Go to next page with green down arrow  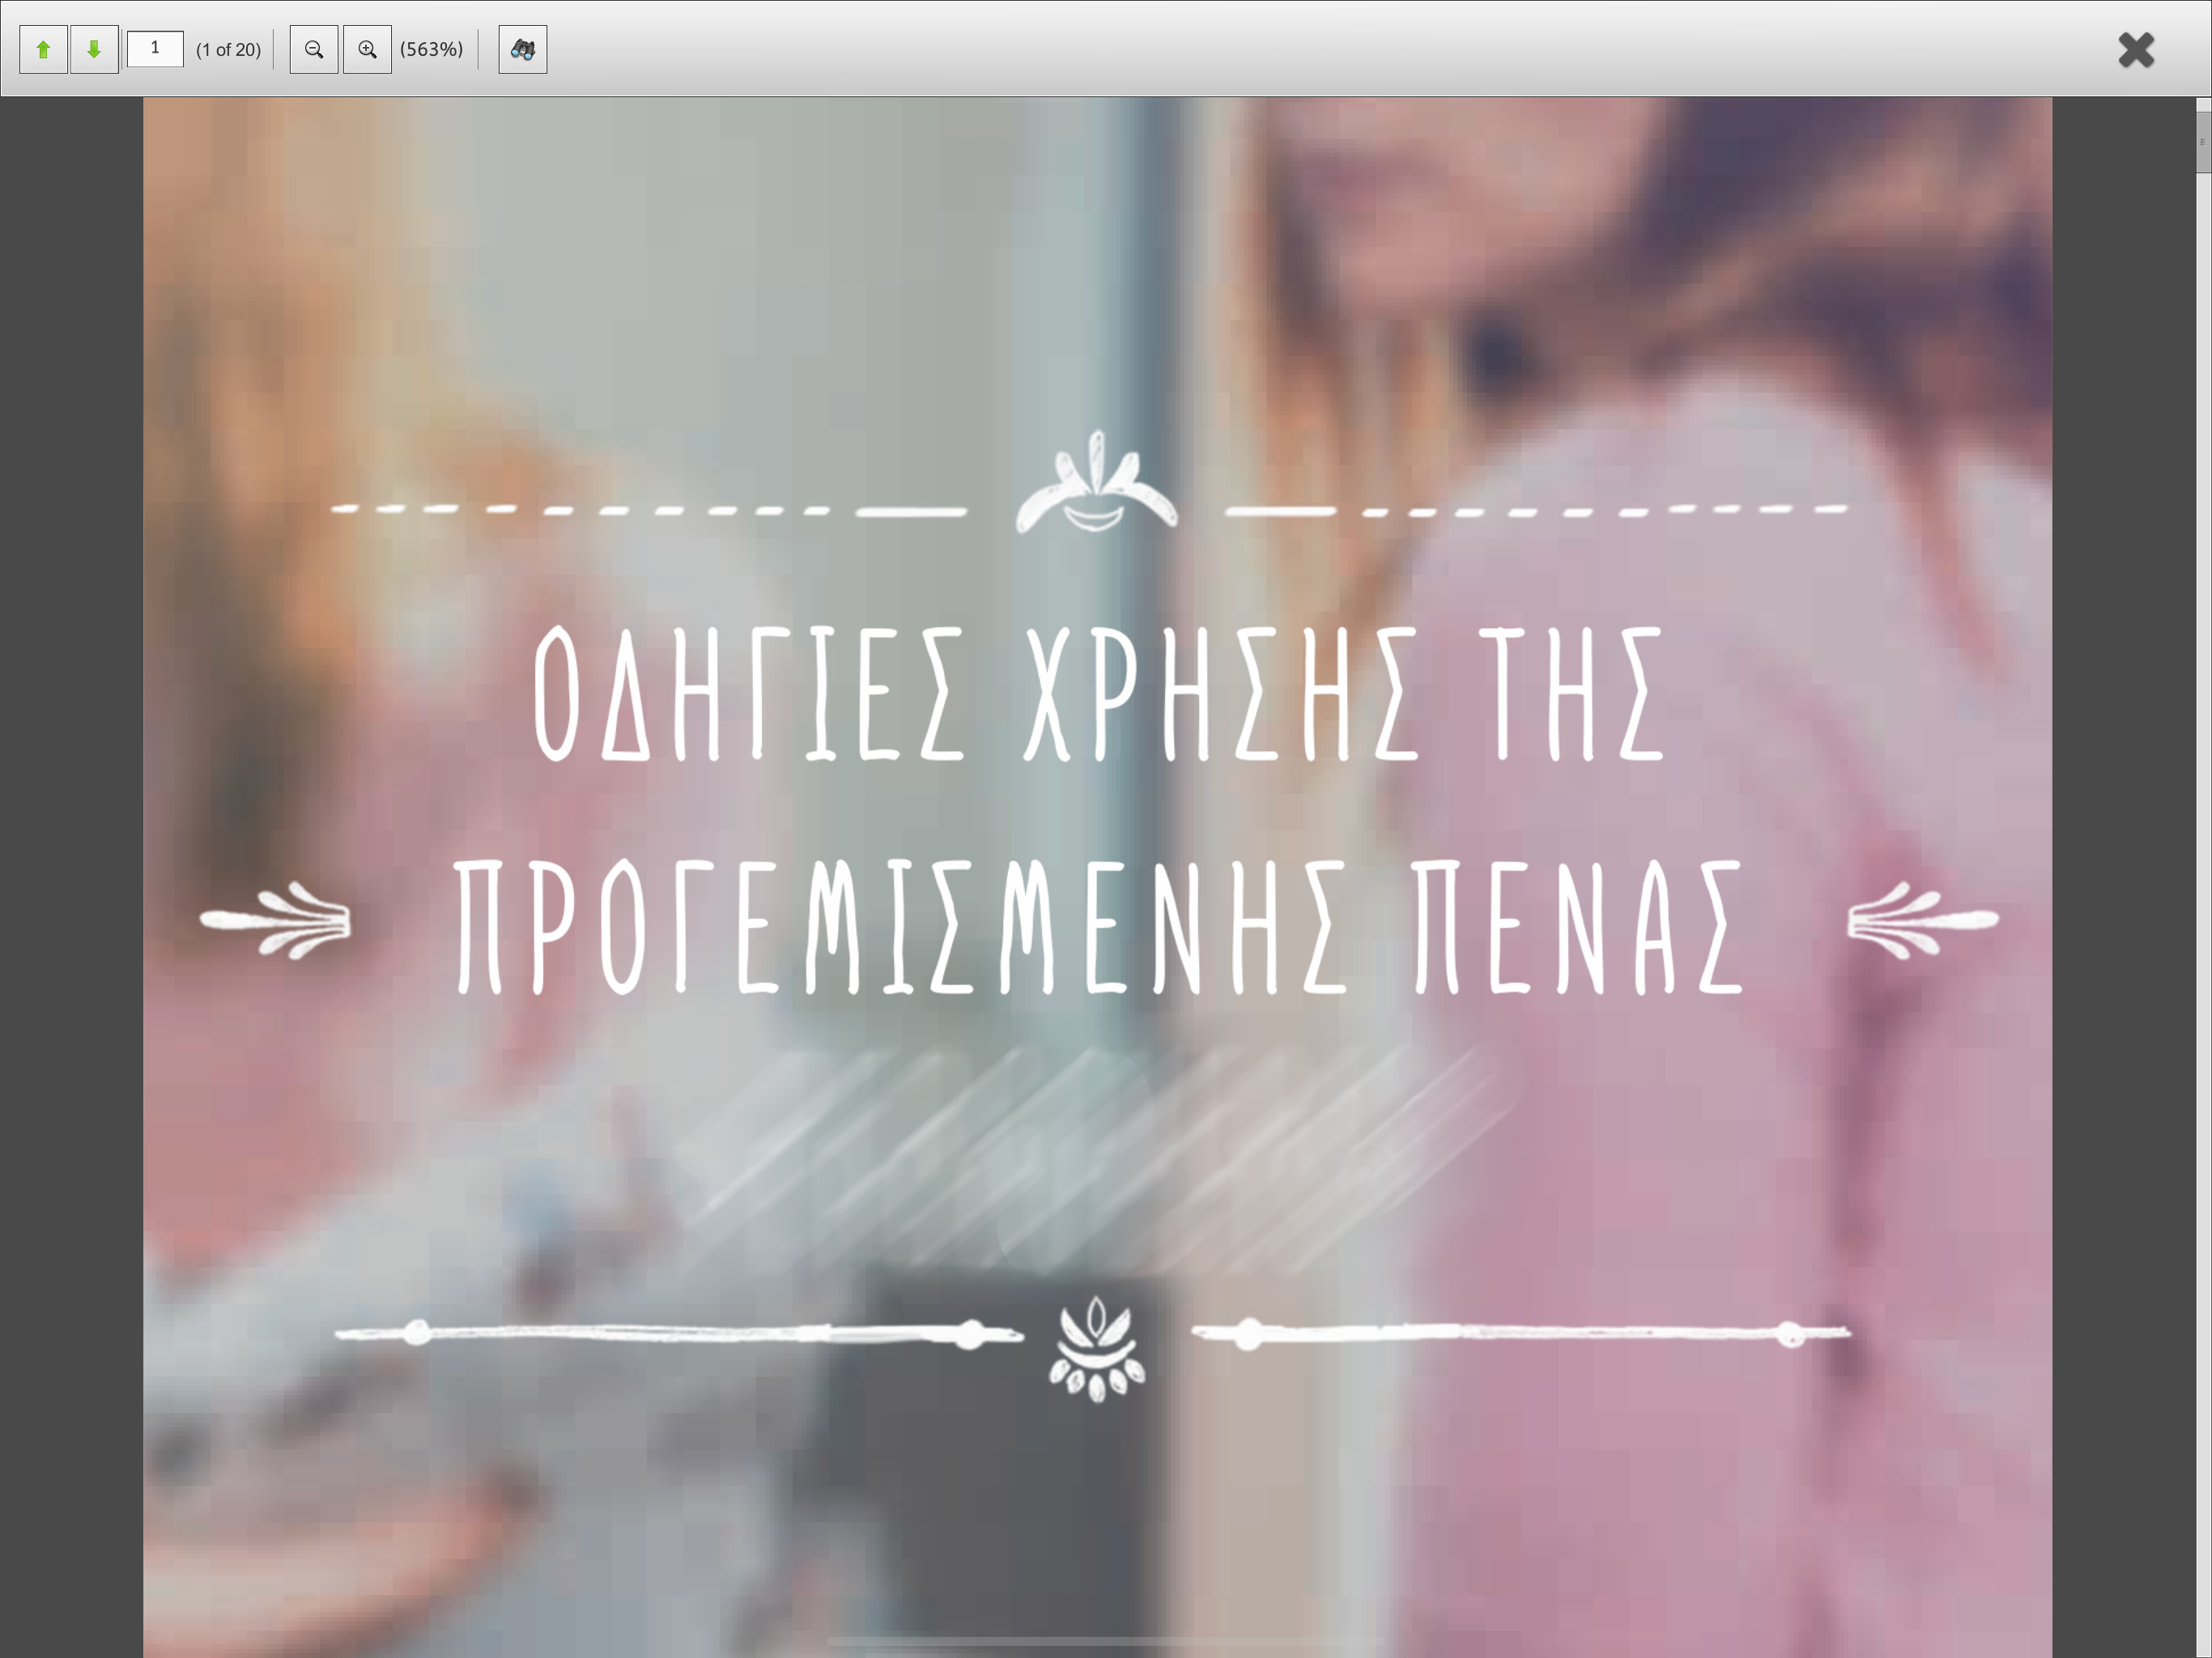[94, 49]
